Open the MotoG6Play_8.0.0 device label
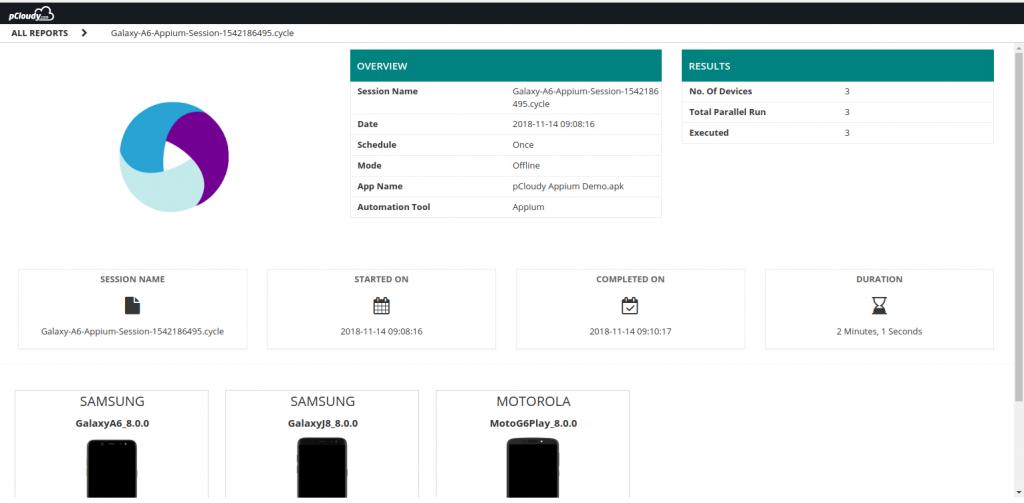1024x503 pixels. coord(533,423)
